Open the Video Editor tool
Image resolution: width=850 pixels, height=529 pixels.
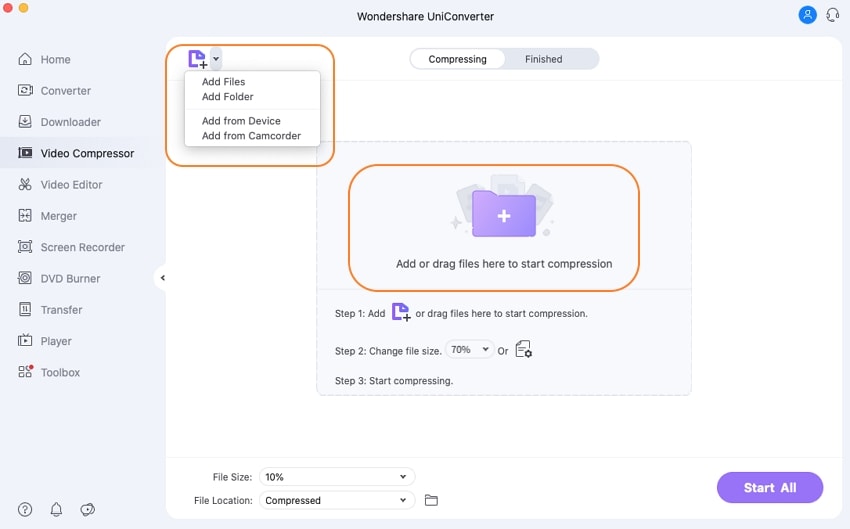point(60,185)
